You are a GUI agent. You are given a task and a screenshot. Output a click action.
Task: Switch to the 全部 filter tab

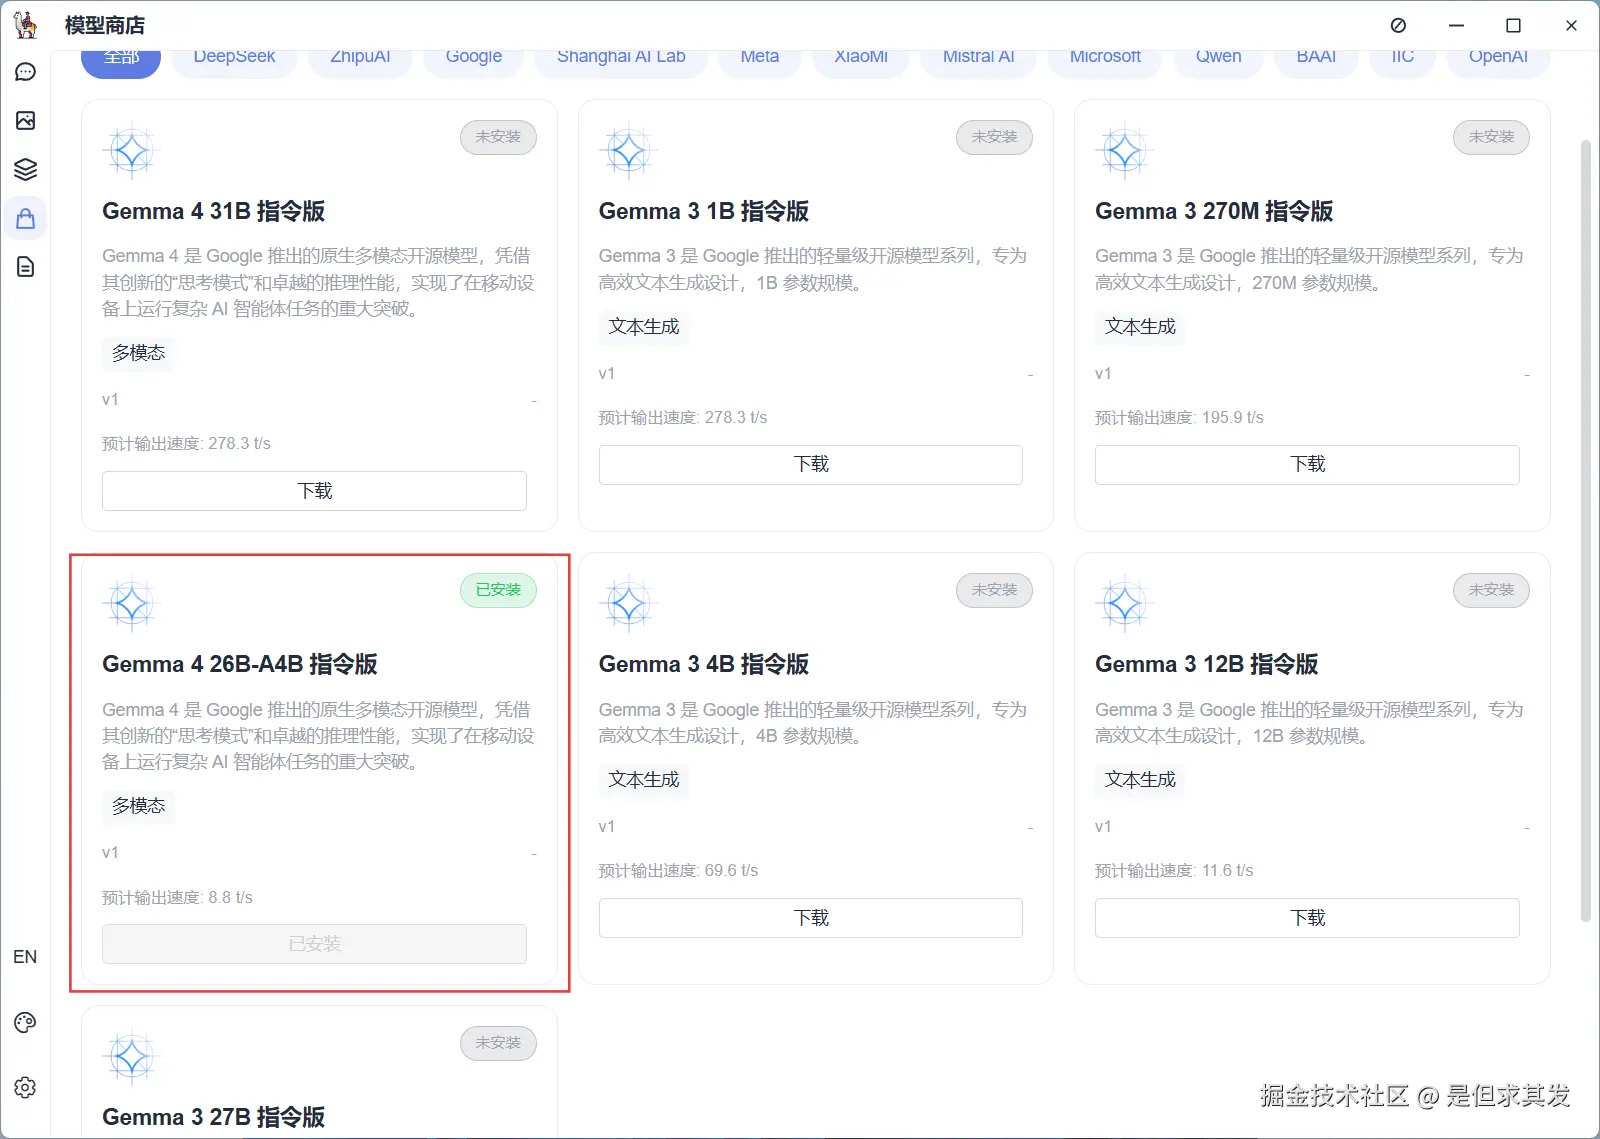tap(120, 56)
